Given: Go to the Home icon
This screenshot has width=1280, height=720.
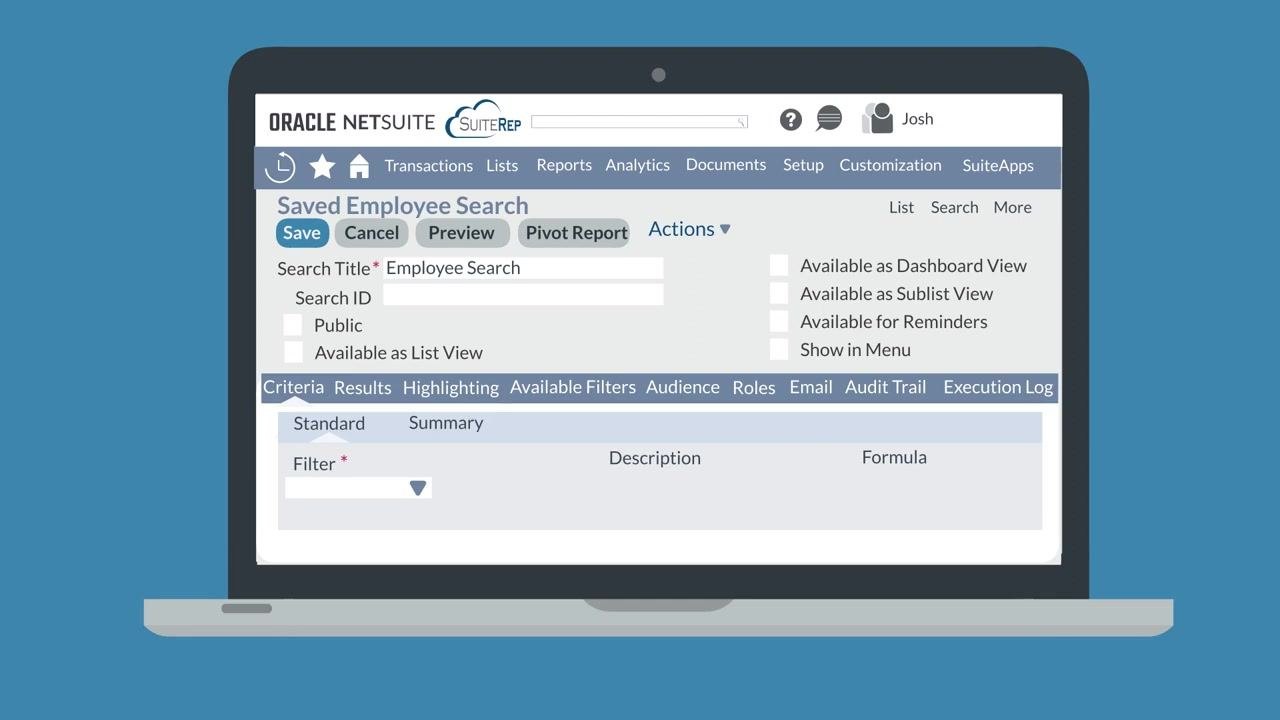Looking at the screenshot, I should [359, 166].
